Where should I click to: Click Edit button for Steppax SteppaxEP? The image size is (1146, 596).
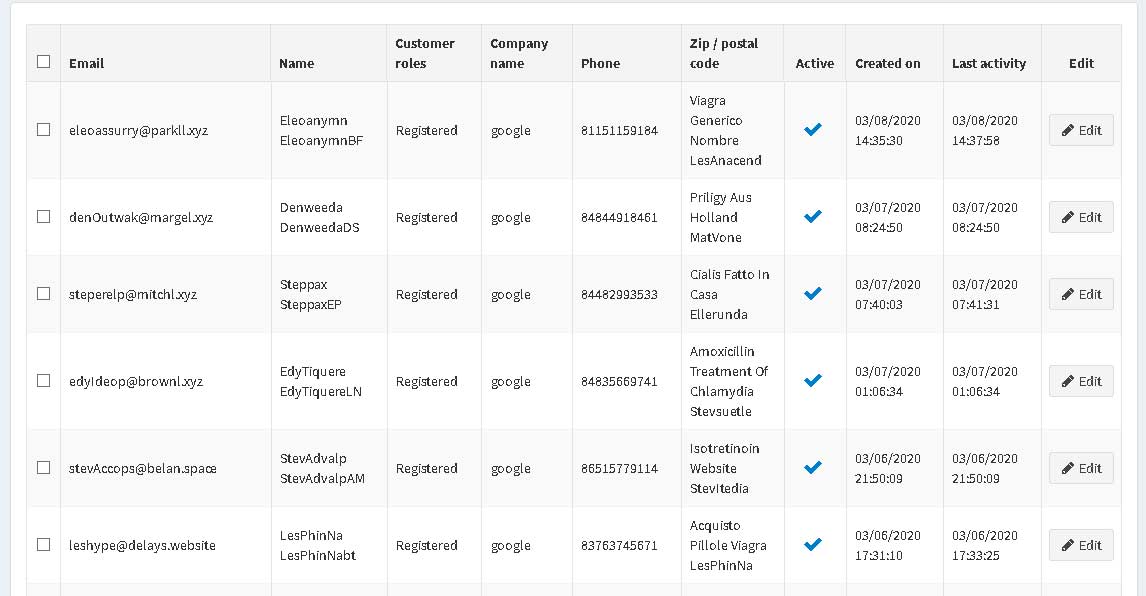tap(1081, 294)
